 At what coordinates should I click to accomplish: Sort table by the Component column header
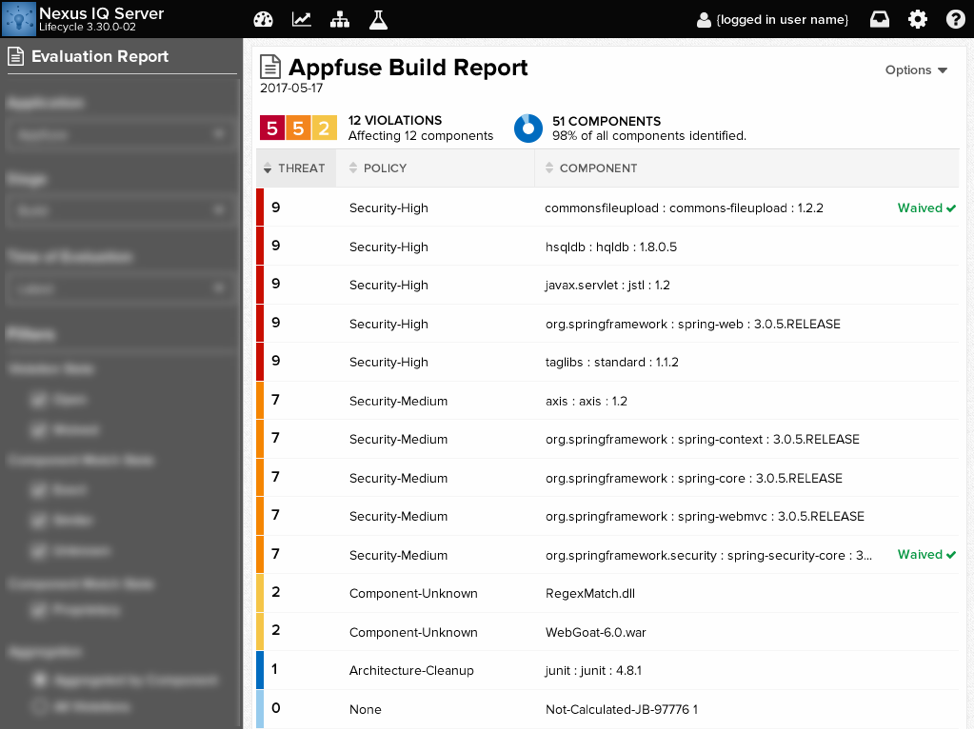coord(597,168)
